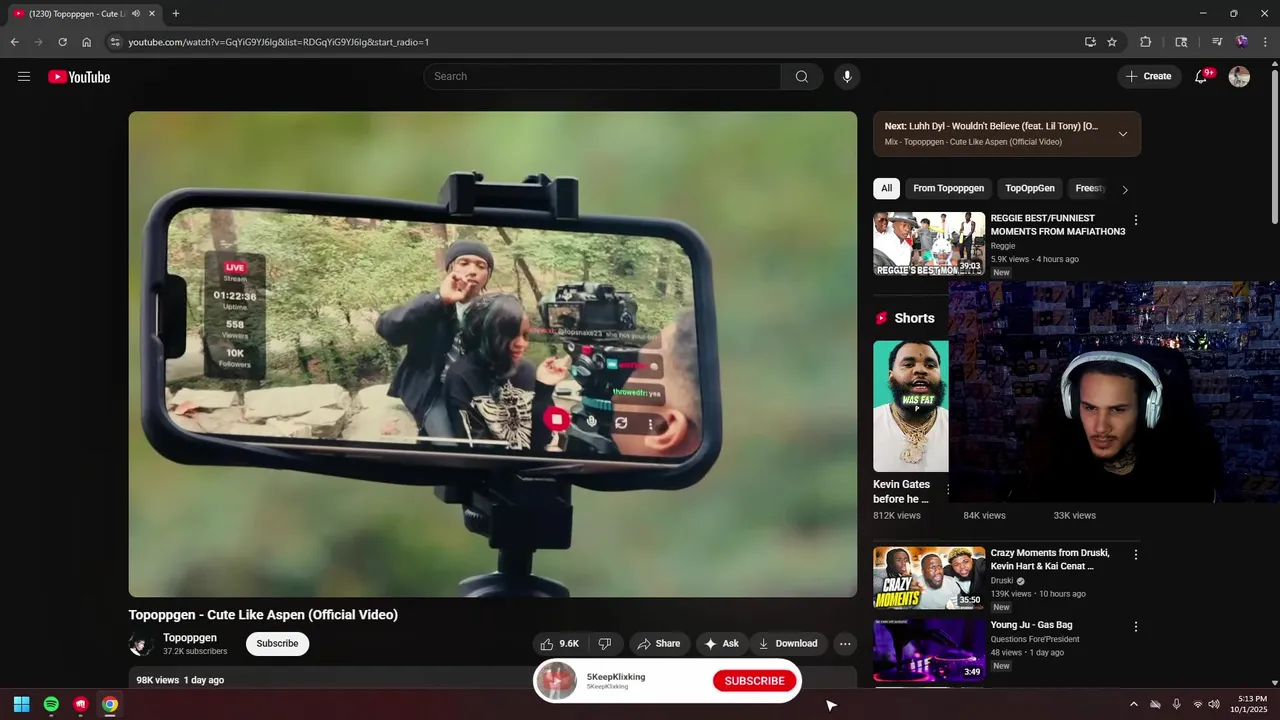Reload the current page
This screenshot has height=720, width=1280.
62,42
